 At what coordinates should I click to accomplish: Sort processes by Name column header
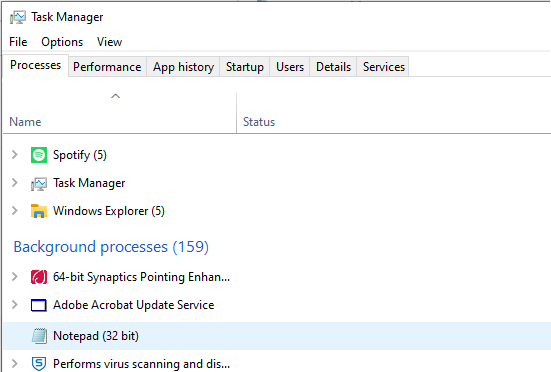pyautogui.click(x=119, y=112)
